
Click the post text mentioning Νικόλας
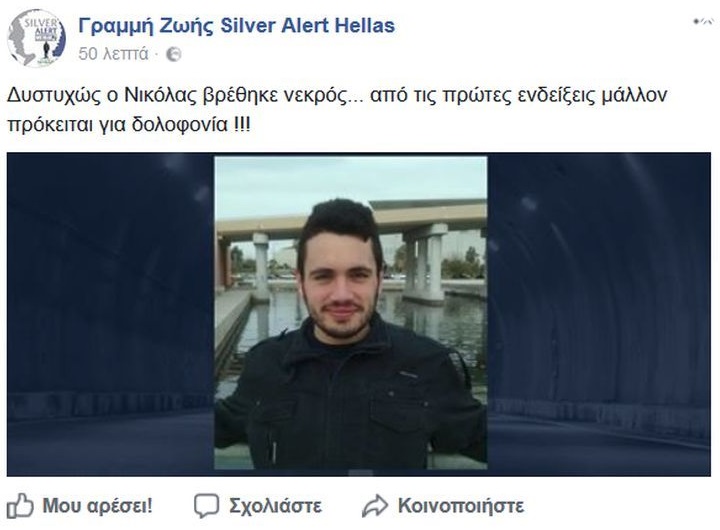(x=337, y=110)
